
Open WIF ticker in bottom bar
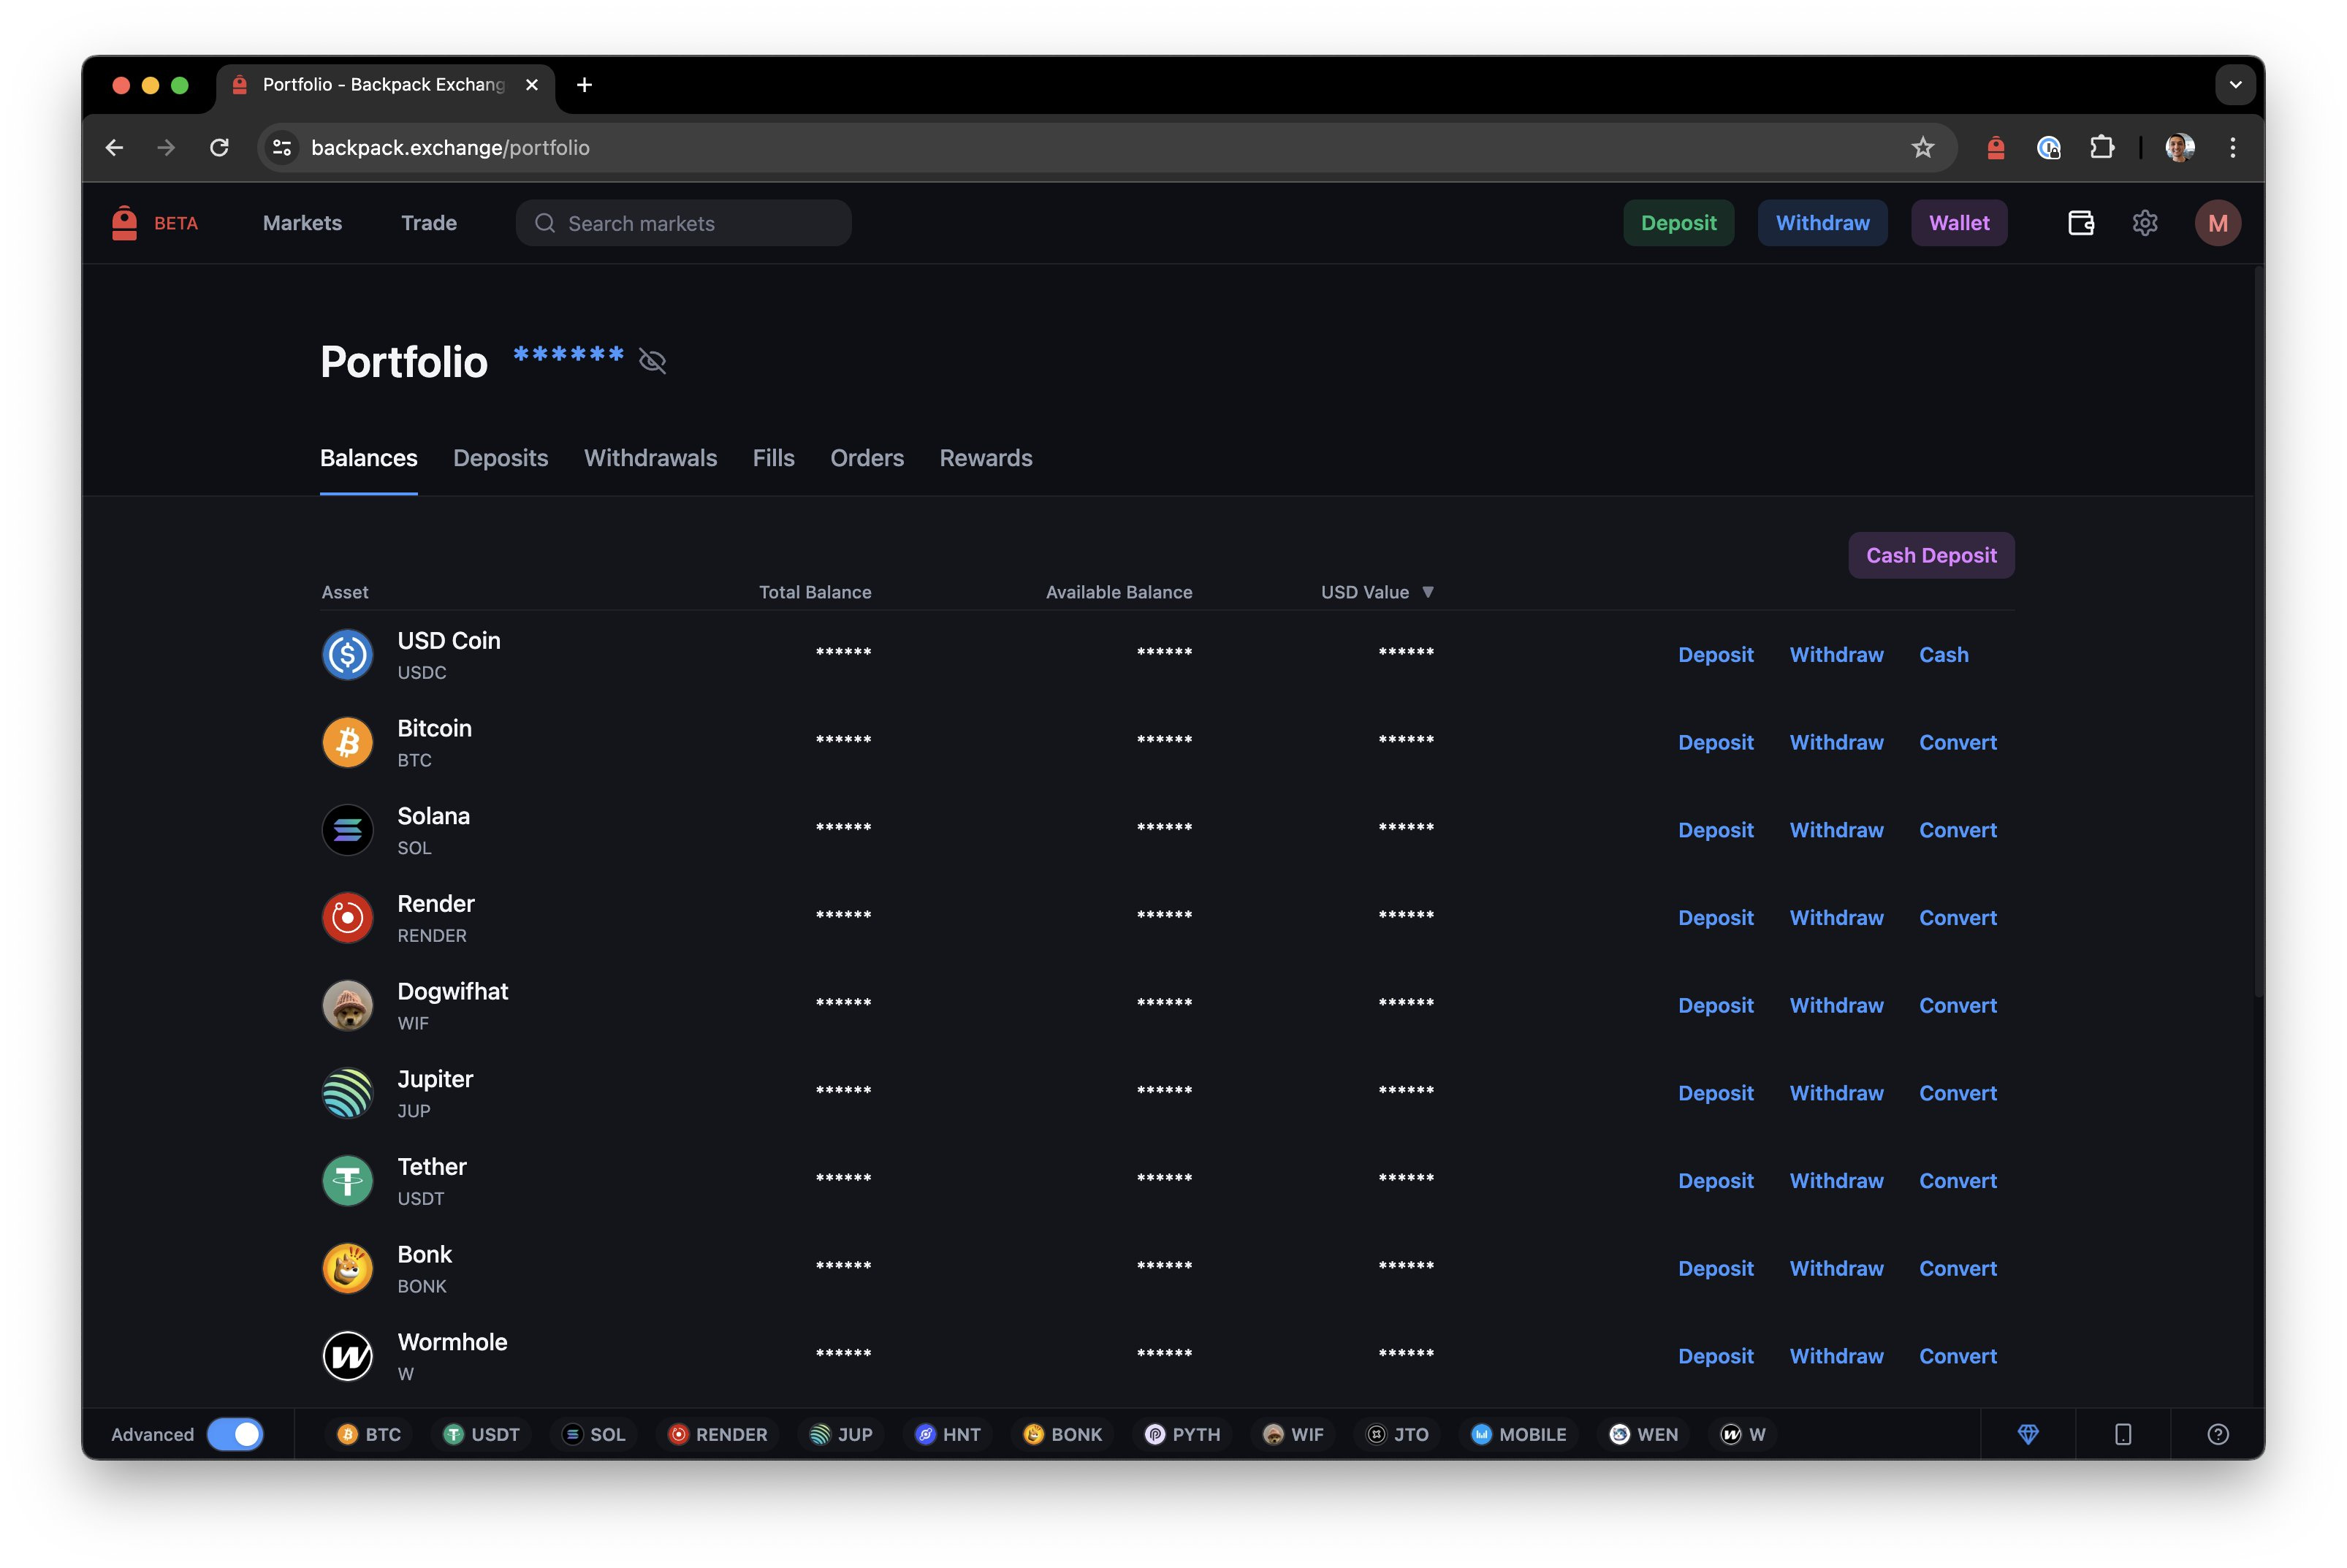tap(1294, 1434)
